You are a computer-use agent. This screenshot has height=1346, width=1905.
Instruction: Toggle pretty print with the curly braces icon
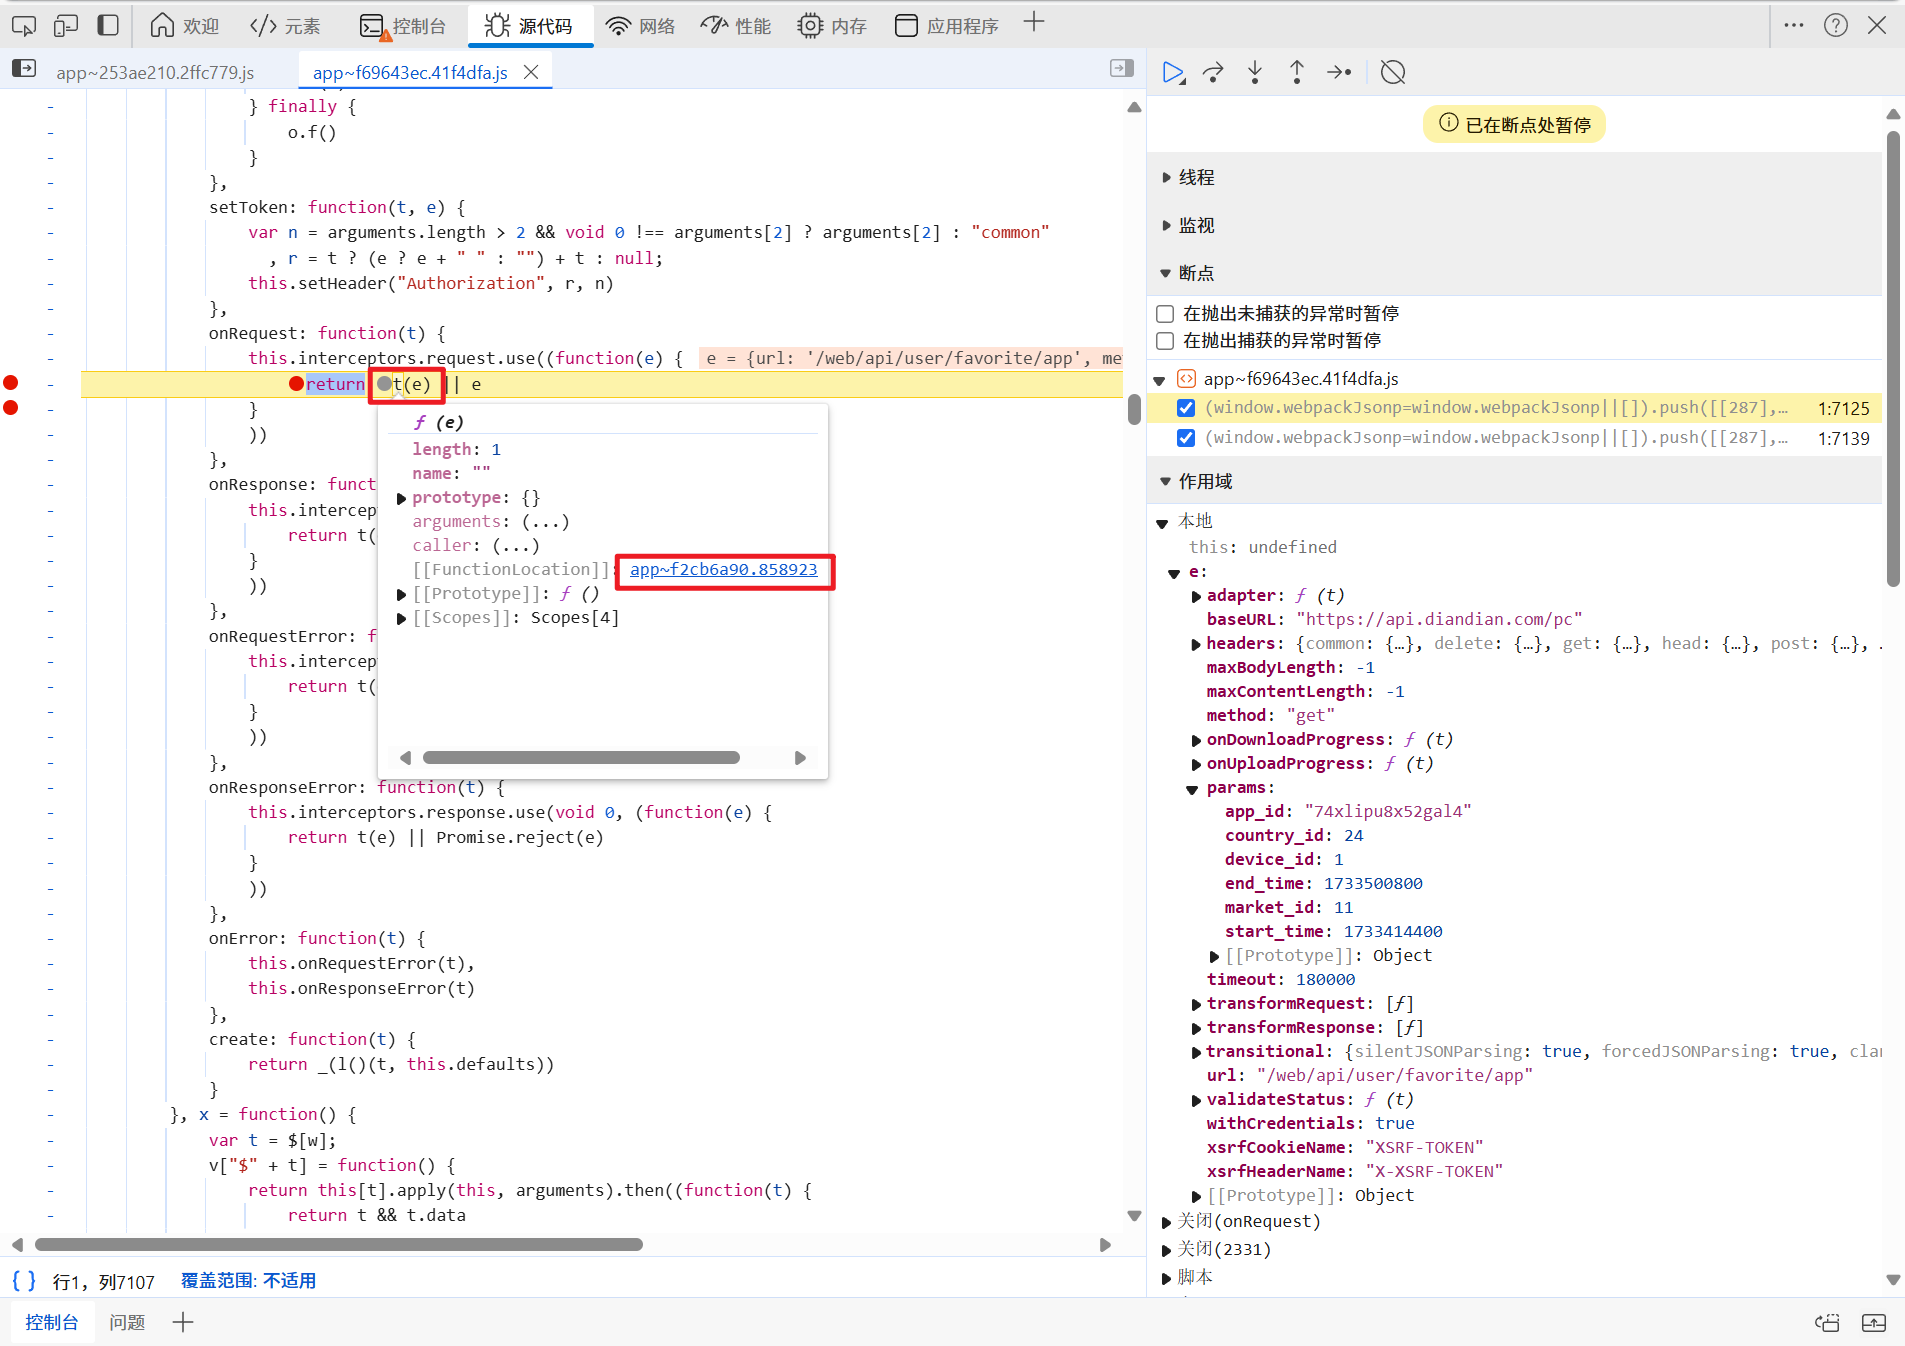[x=24, y=1280]
